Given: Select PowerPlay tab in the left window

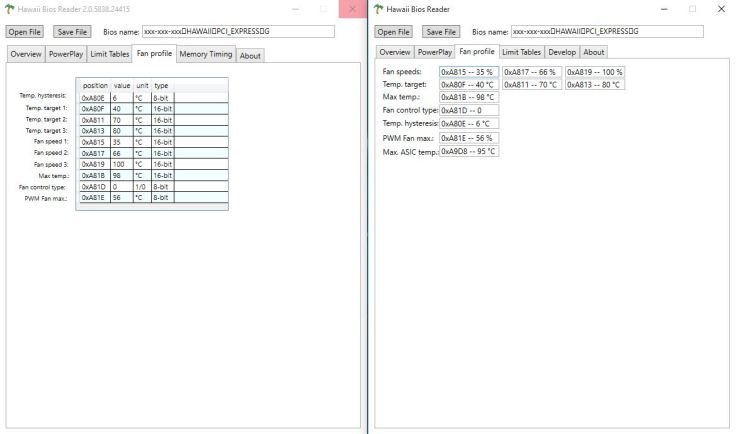Looking at the screenshot, I should pyautogui.click(x=64, y=54).
